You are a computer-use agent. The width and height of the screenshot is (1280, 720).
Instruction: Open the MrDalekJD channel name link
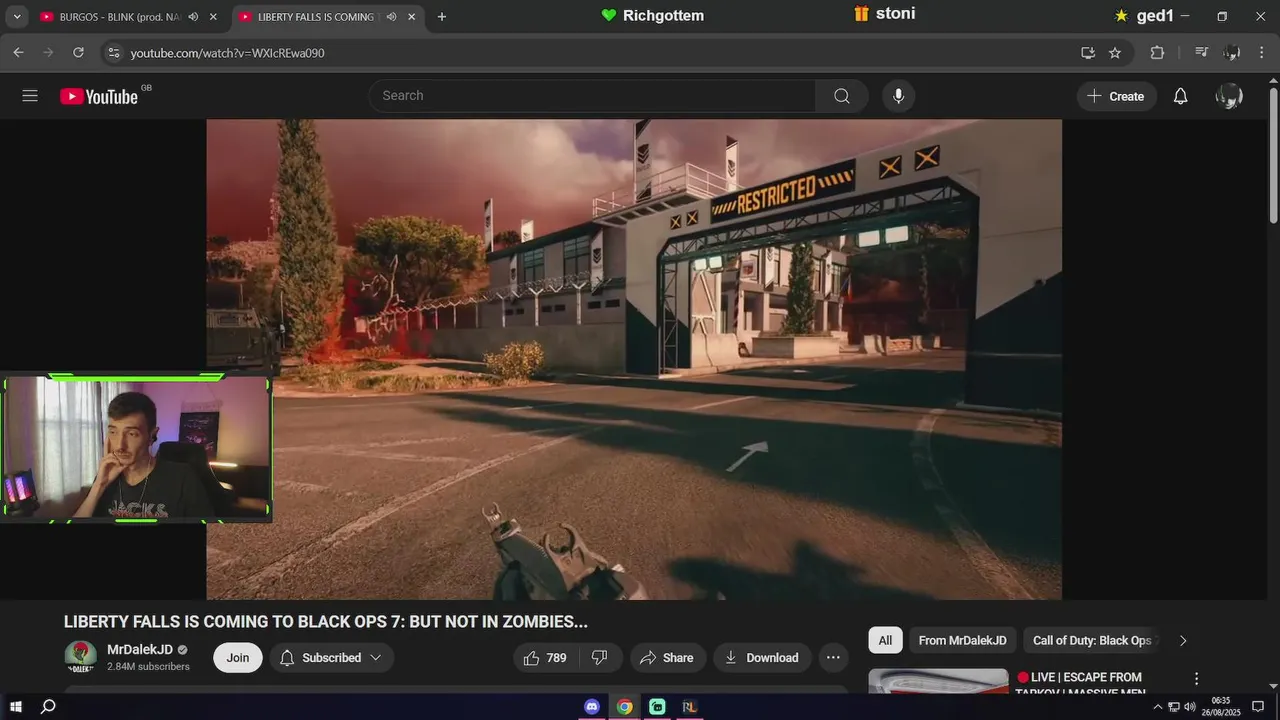click(x=140, y=650)
